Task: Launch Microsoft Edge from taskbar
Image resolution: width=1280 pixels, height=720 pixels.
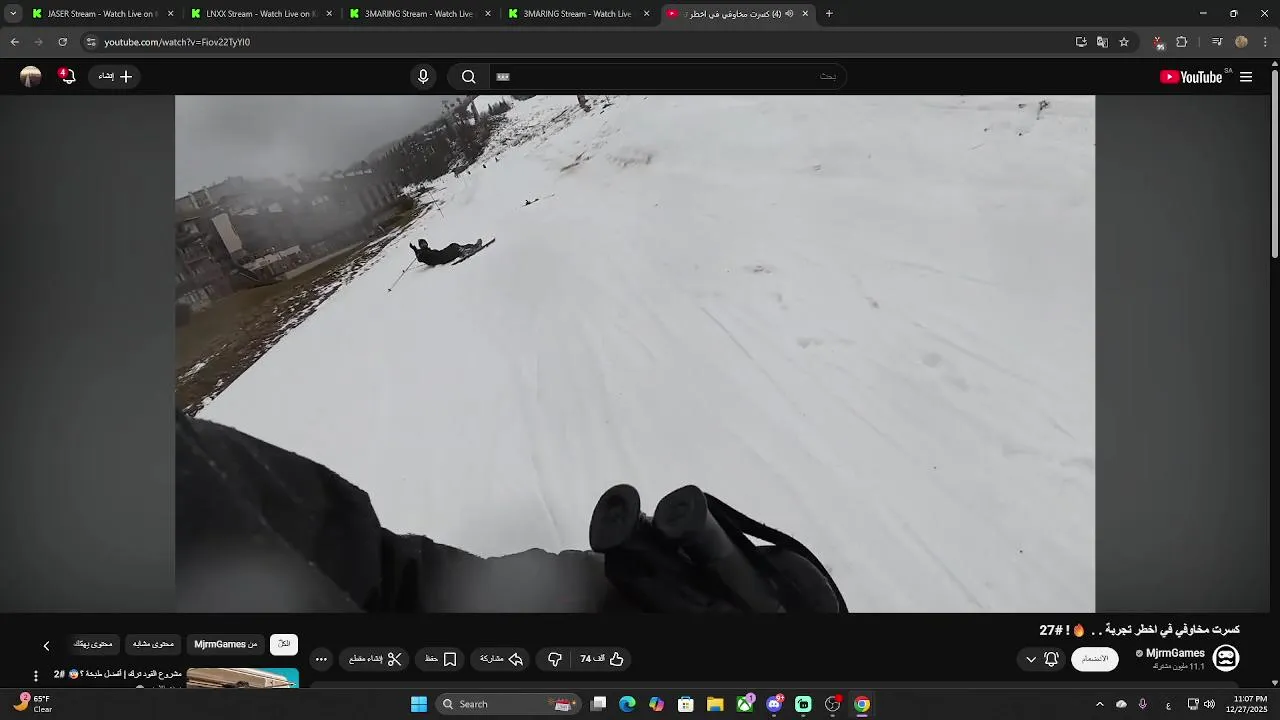Action: point(627,704)
